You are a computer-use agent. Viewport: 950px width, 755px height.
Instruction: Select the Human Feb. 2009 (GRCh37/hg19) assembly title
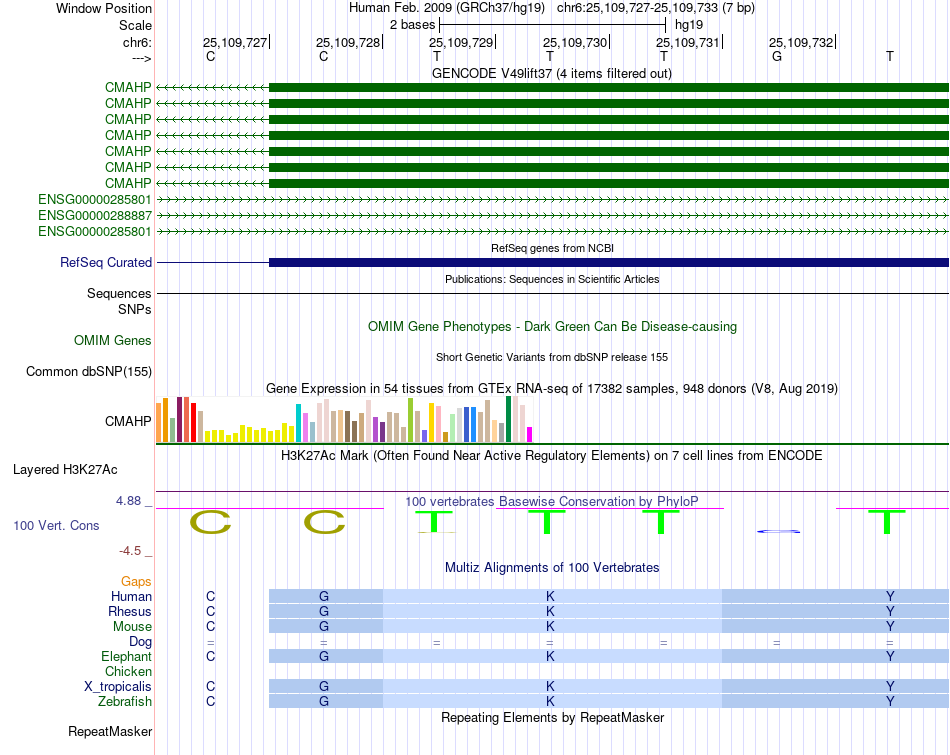[447, 8]
